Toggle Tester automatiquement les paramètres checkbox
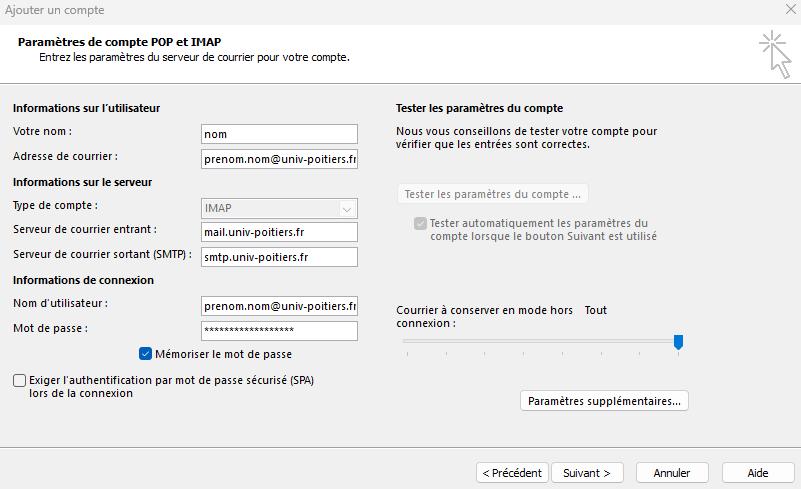Screen dimensions: 801x489 (x=420, y=223)
